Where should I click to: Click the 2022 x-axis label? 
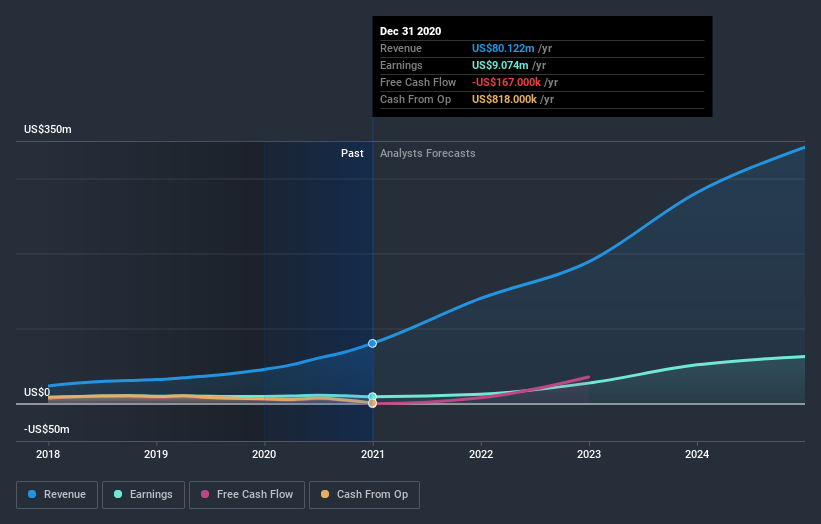(x=481, y=454)
